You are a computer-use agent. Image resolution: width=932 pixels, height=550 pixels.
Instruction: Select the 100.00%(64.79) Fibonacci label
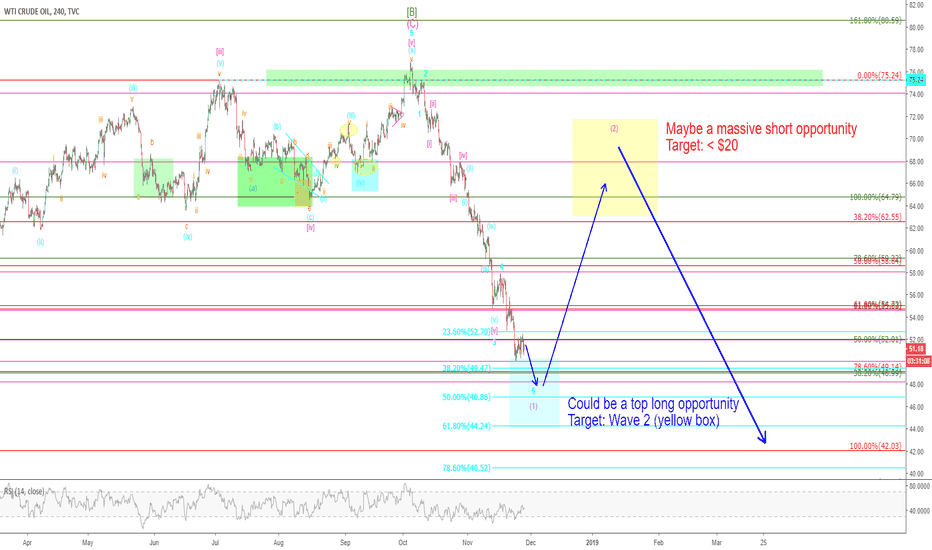point(875,197)
